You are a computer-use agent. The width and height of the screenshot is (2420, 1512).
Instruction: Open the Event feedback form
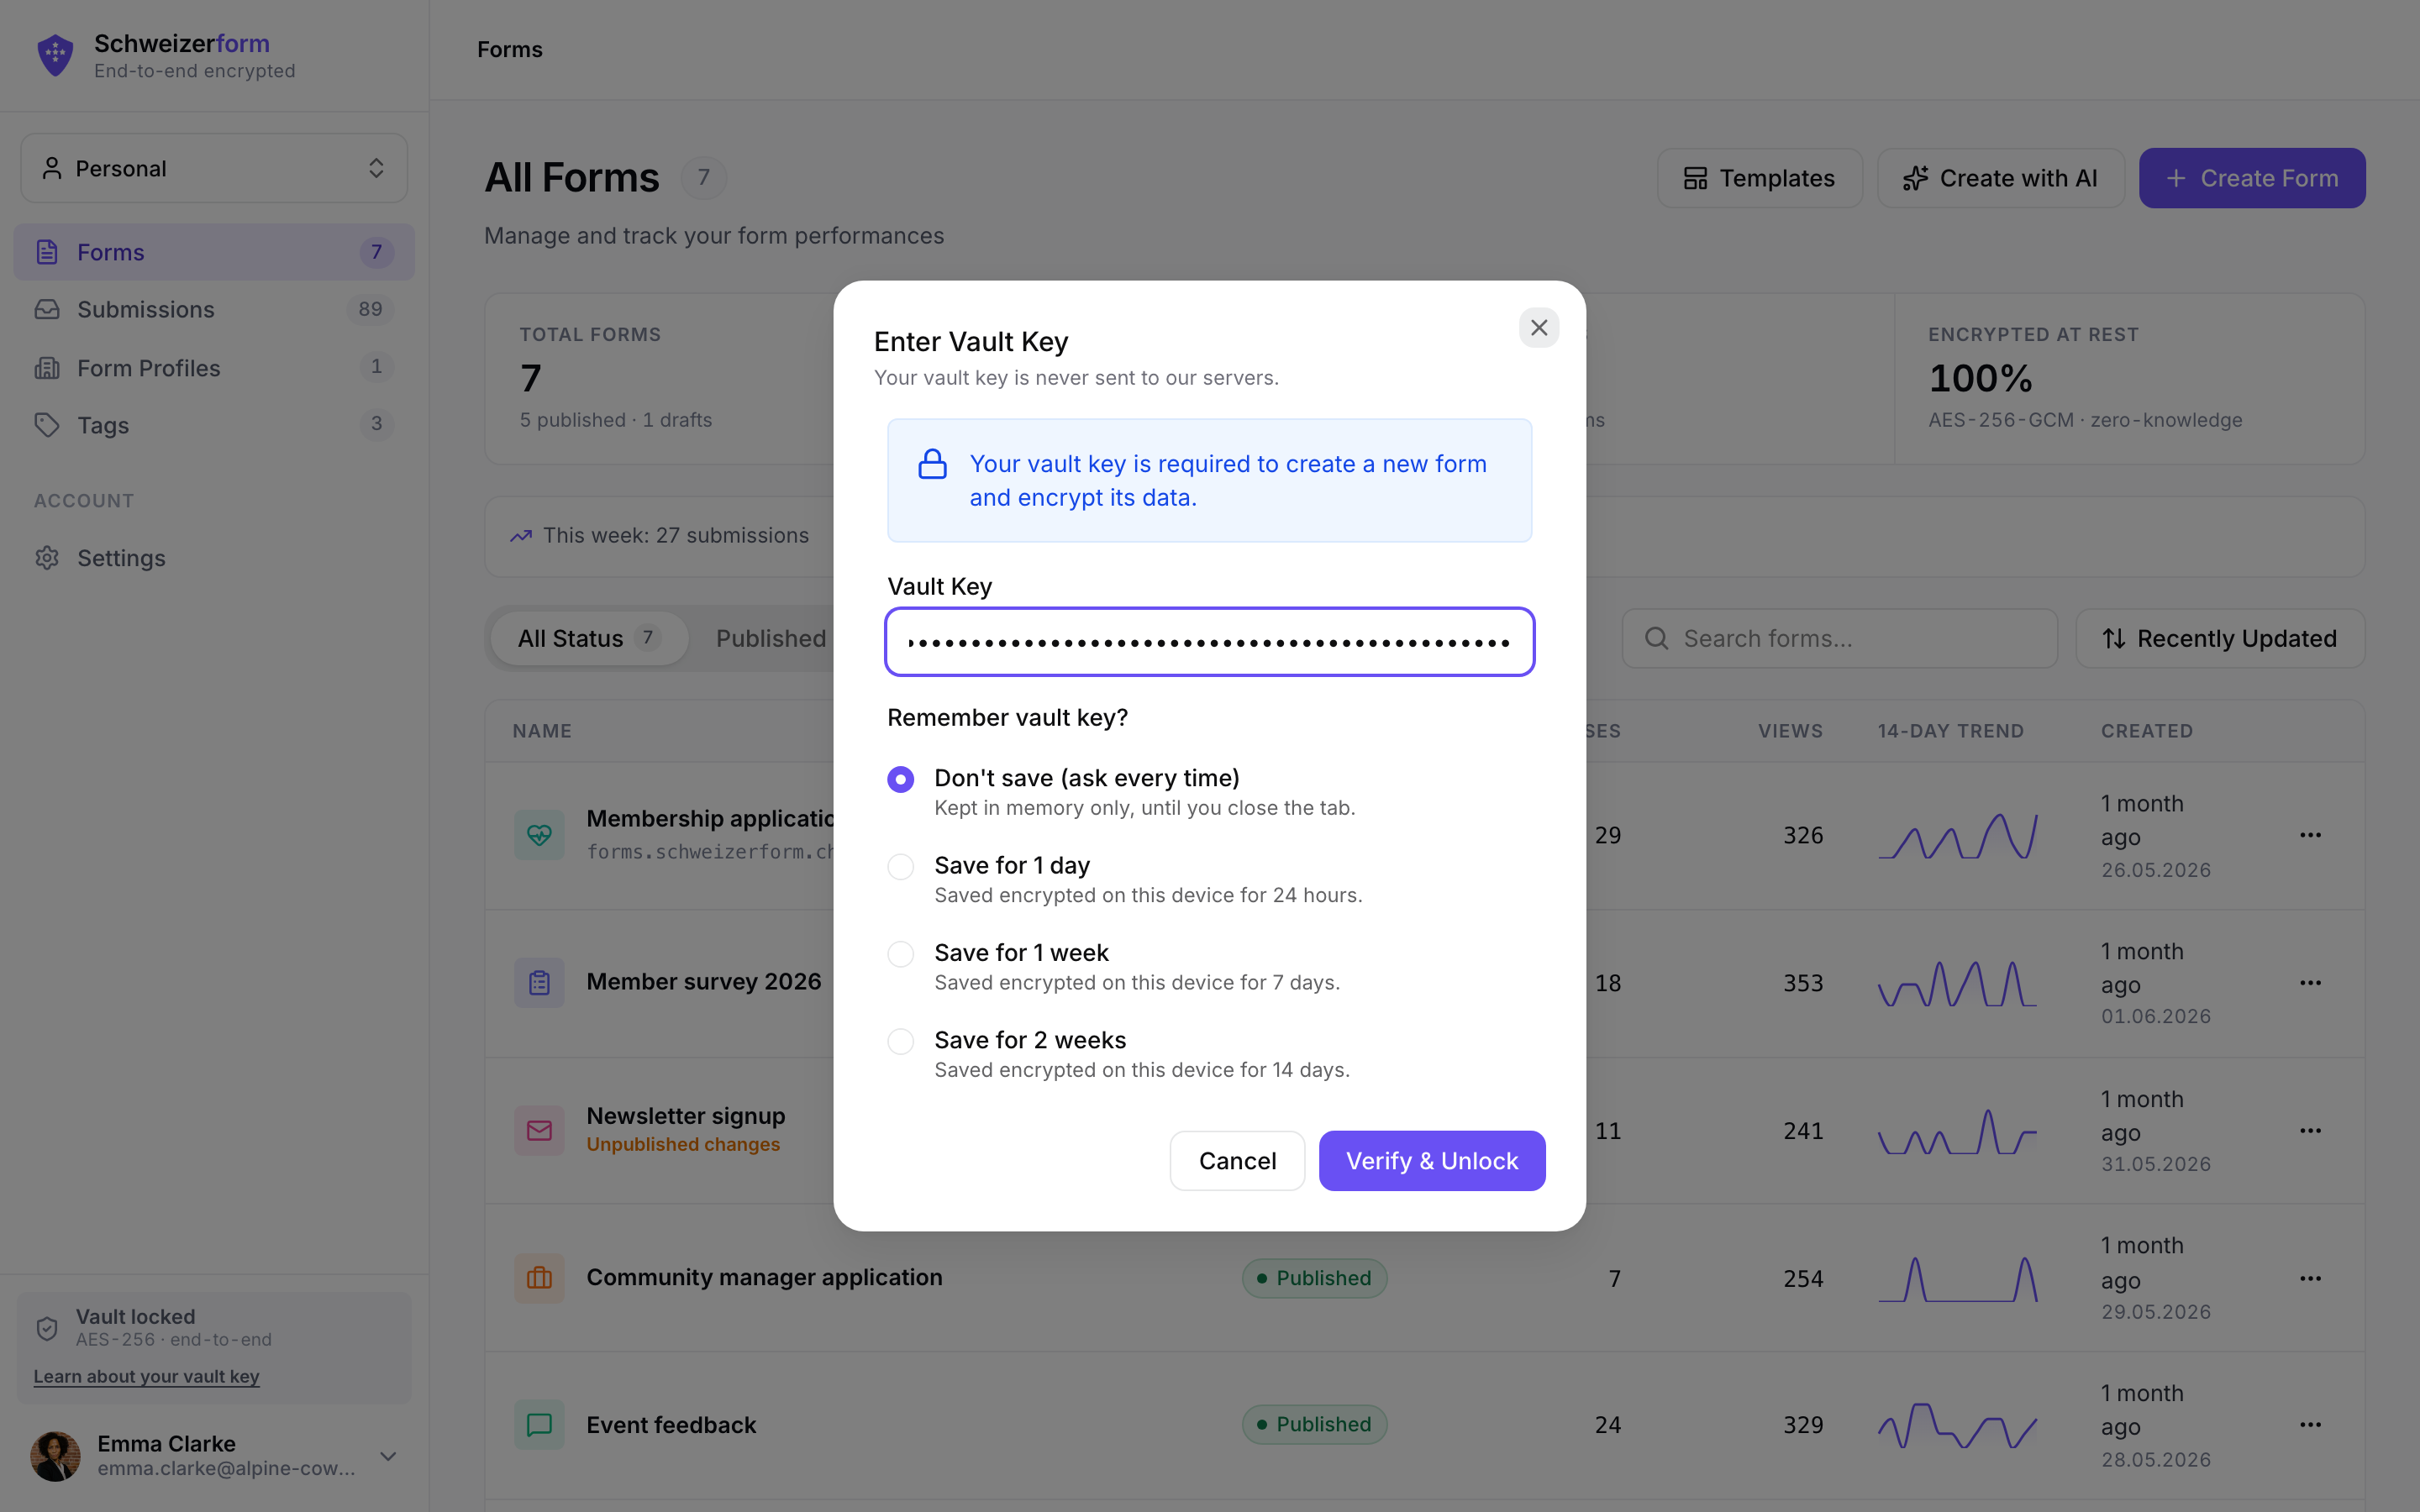(x=671, y=1425)
